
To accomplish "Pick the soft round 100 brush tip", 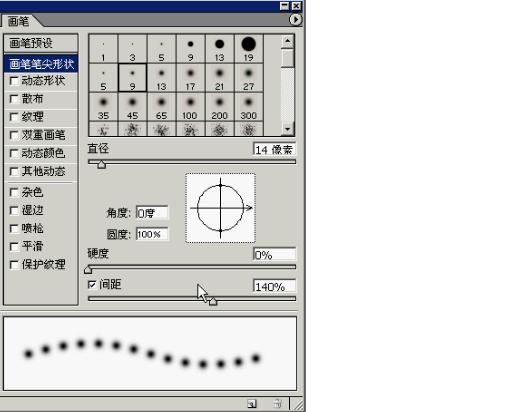I will (x=190, y=107).
